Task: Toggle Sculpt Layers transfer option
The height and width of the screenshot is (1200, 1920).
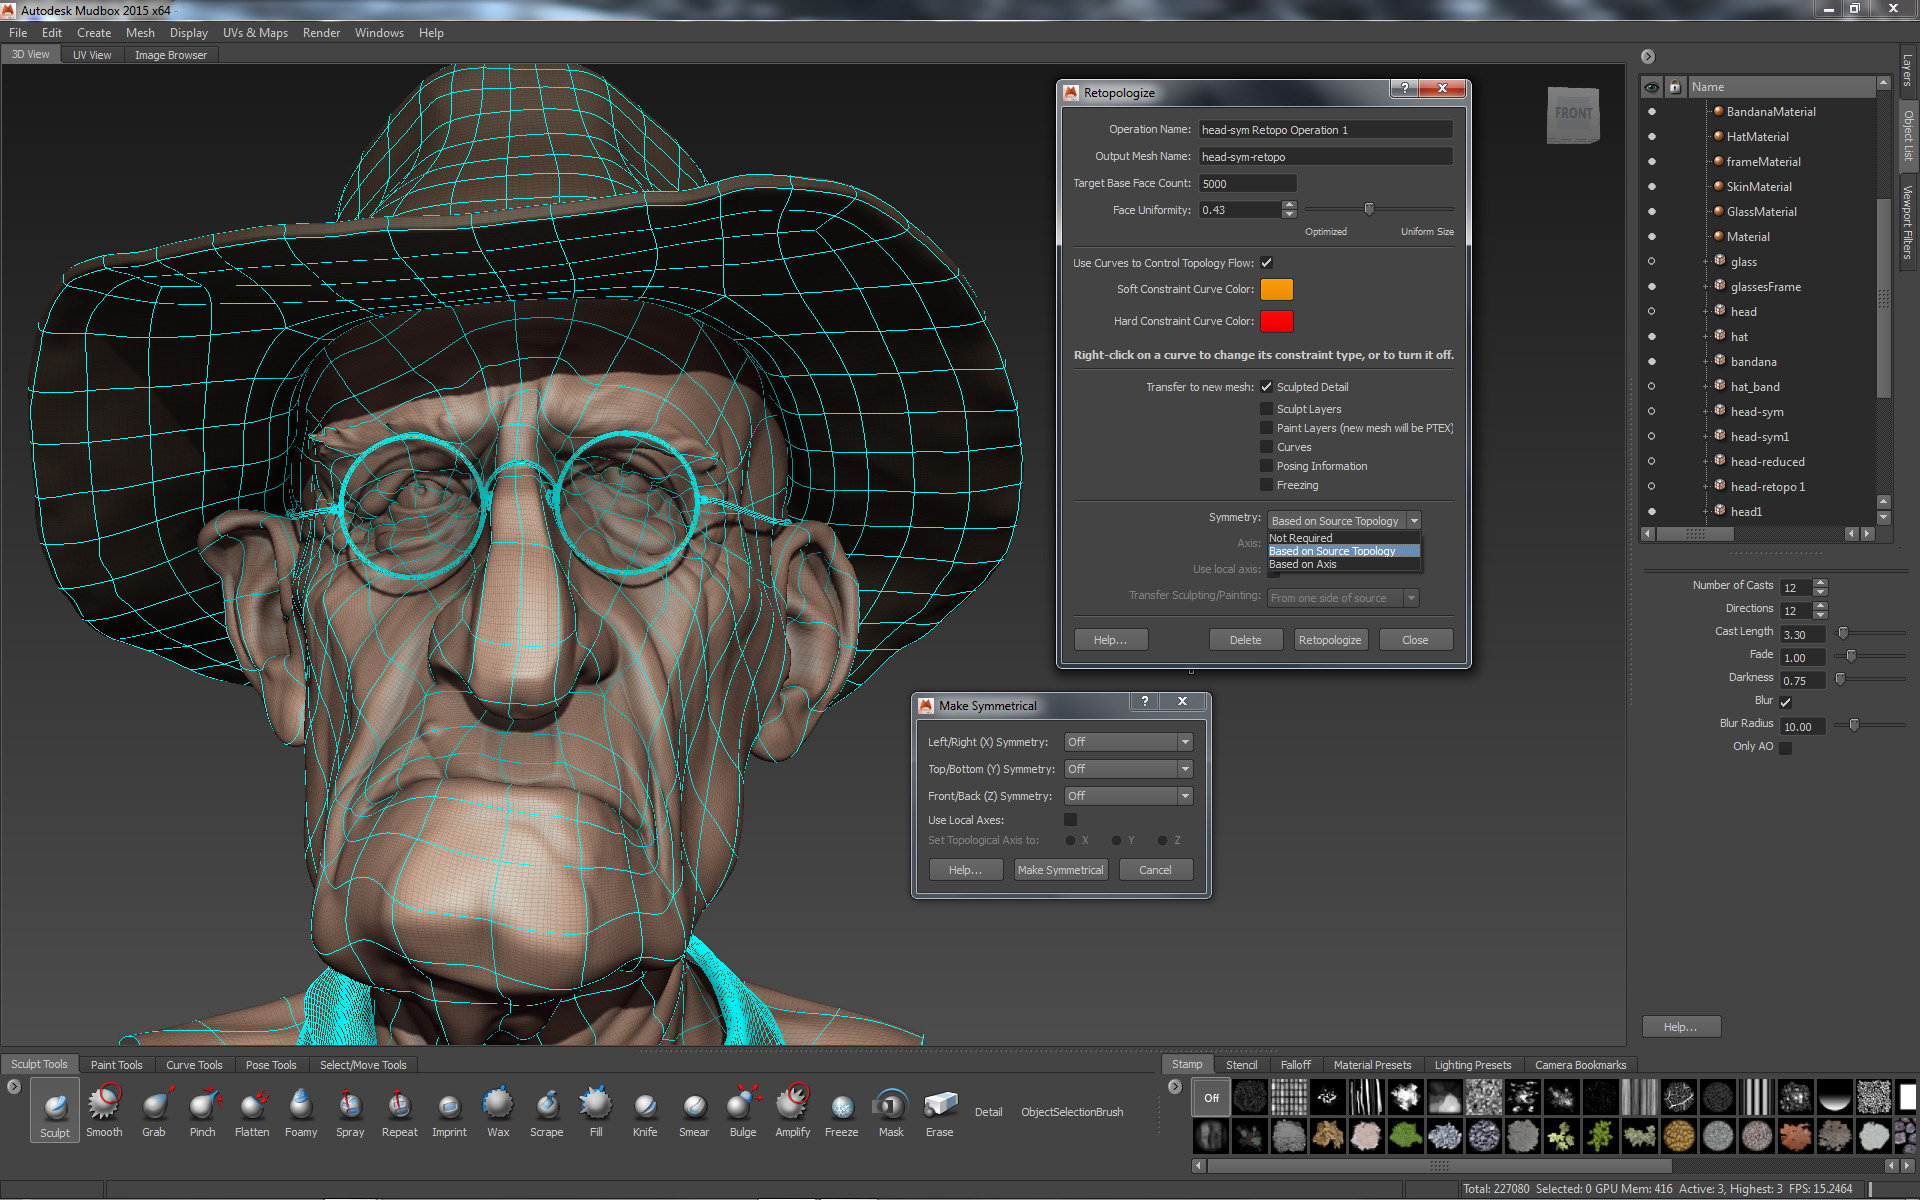Action: (x=1266, y=409)
